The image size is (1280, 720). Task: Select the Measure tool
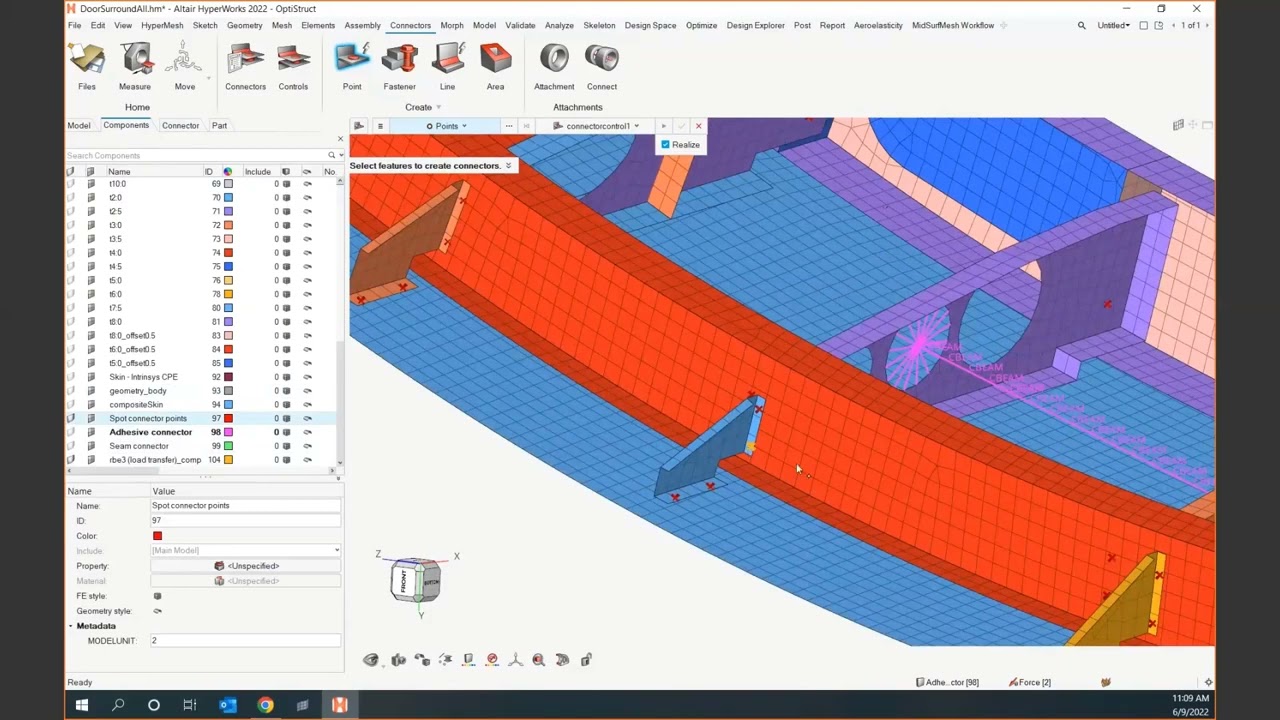[135, 67]
